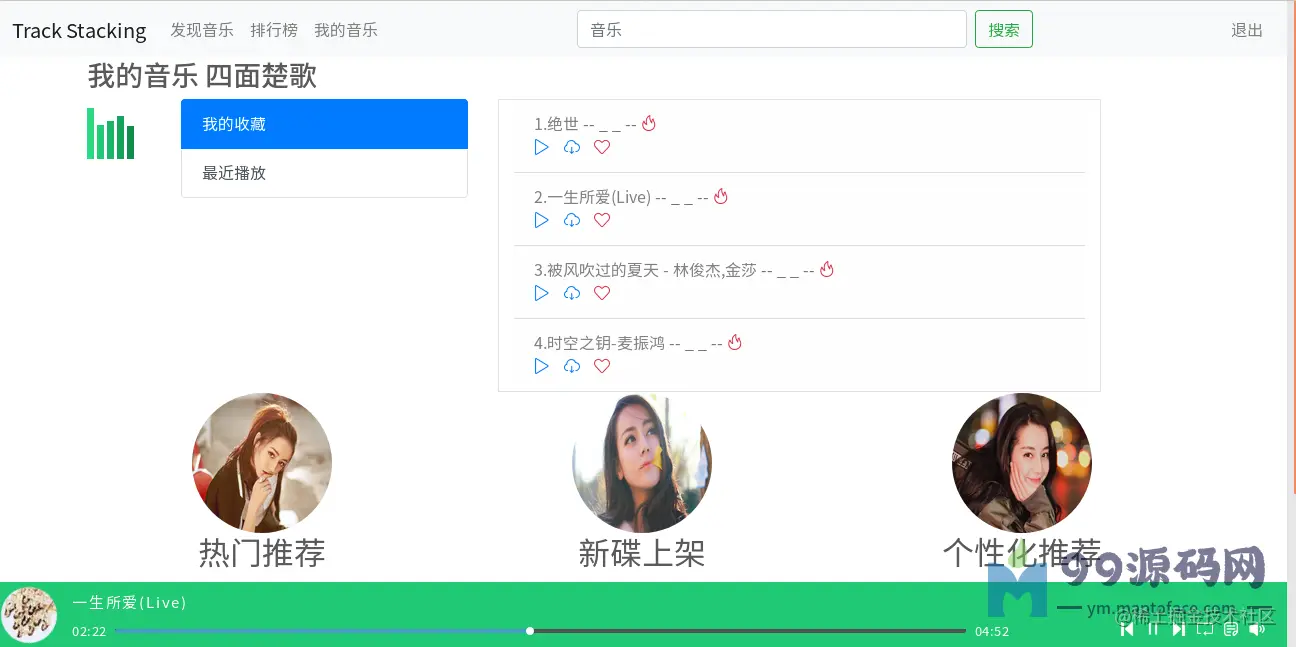The width and height of the screenshot is (1296, 647).
Task: Click song title 2.一生所爱(Live)
Action: pyautogui.click(x=592, y=197)
